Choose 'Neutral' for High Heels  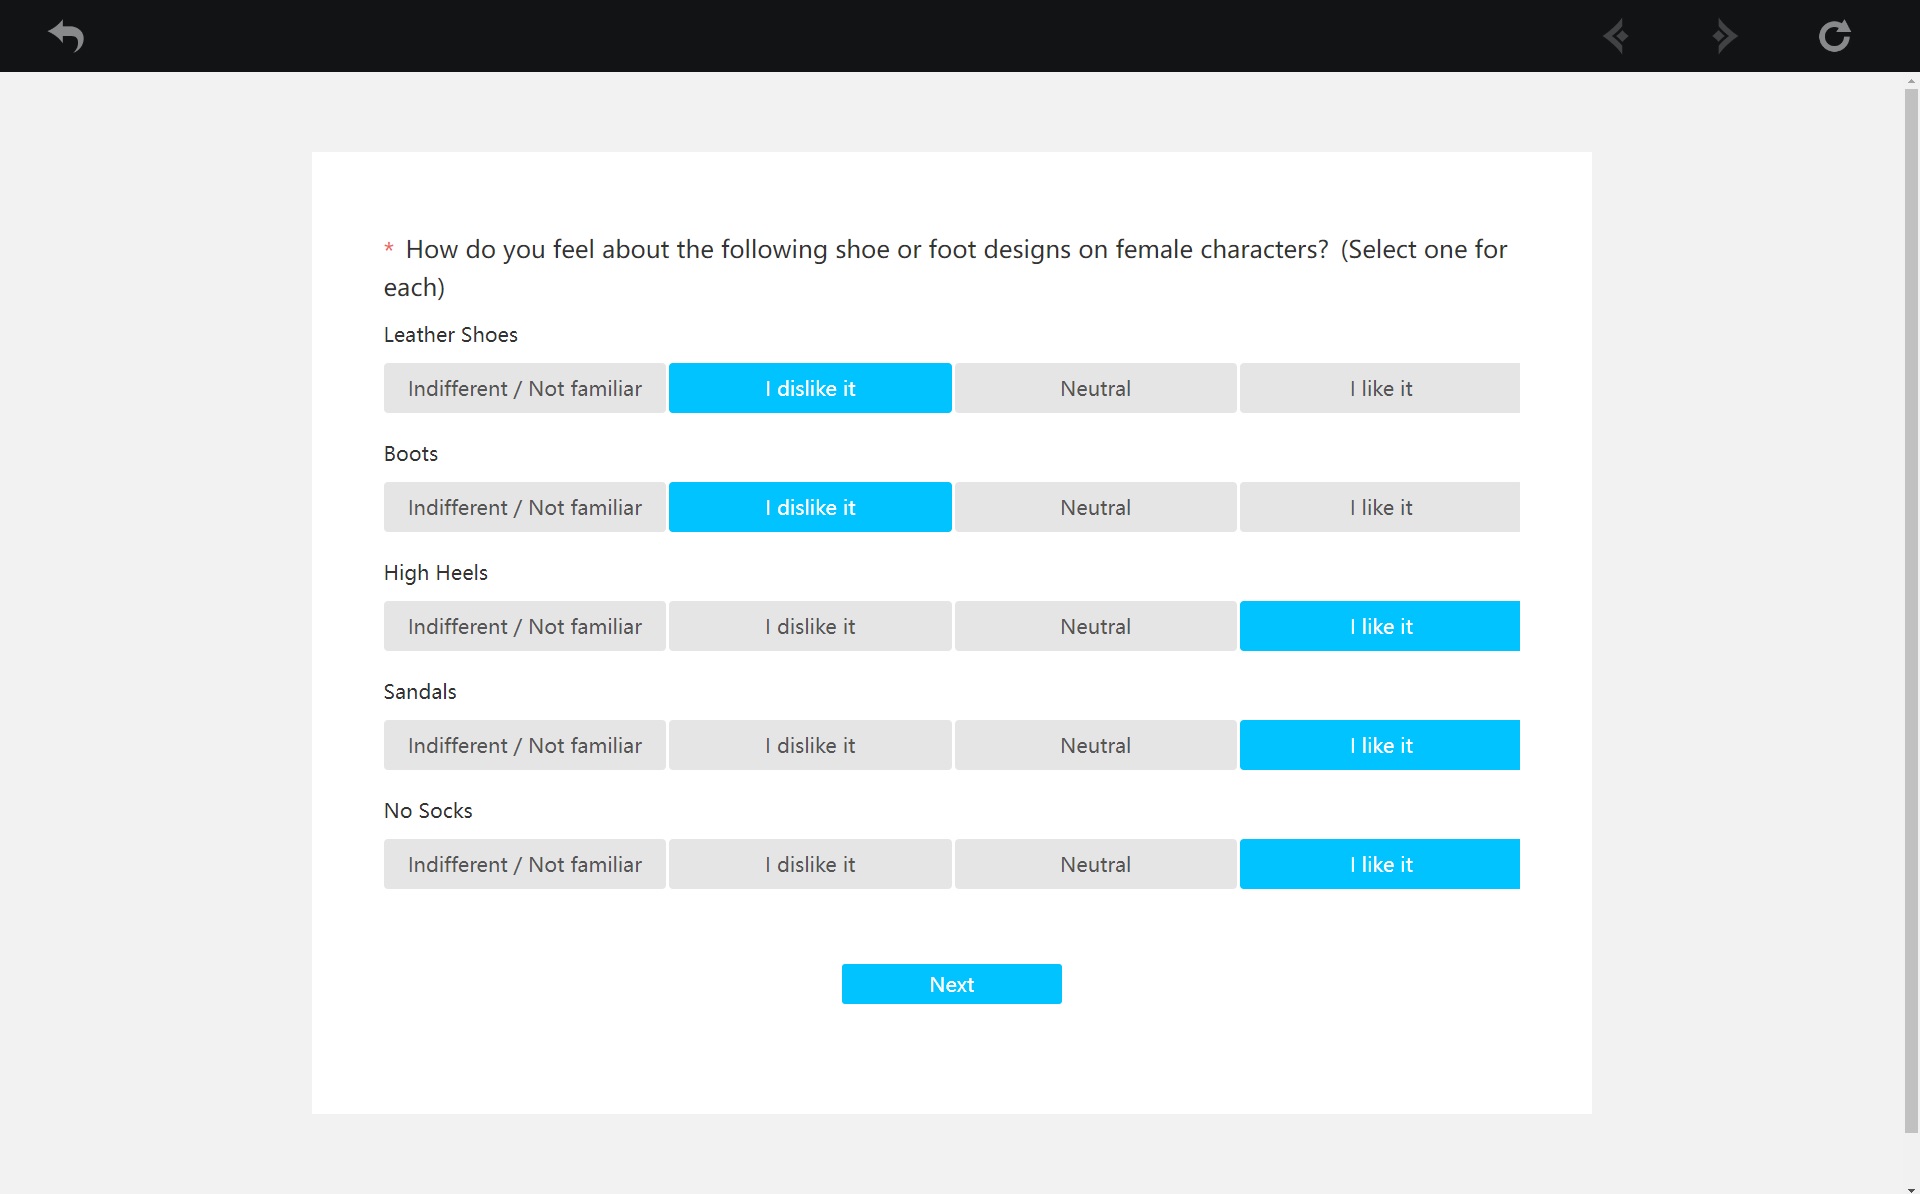[1095, 626]
